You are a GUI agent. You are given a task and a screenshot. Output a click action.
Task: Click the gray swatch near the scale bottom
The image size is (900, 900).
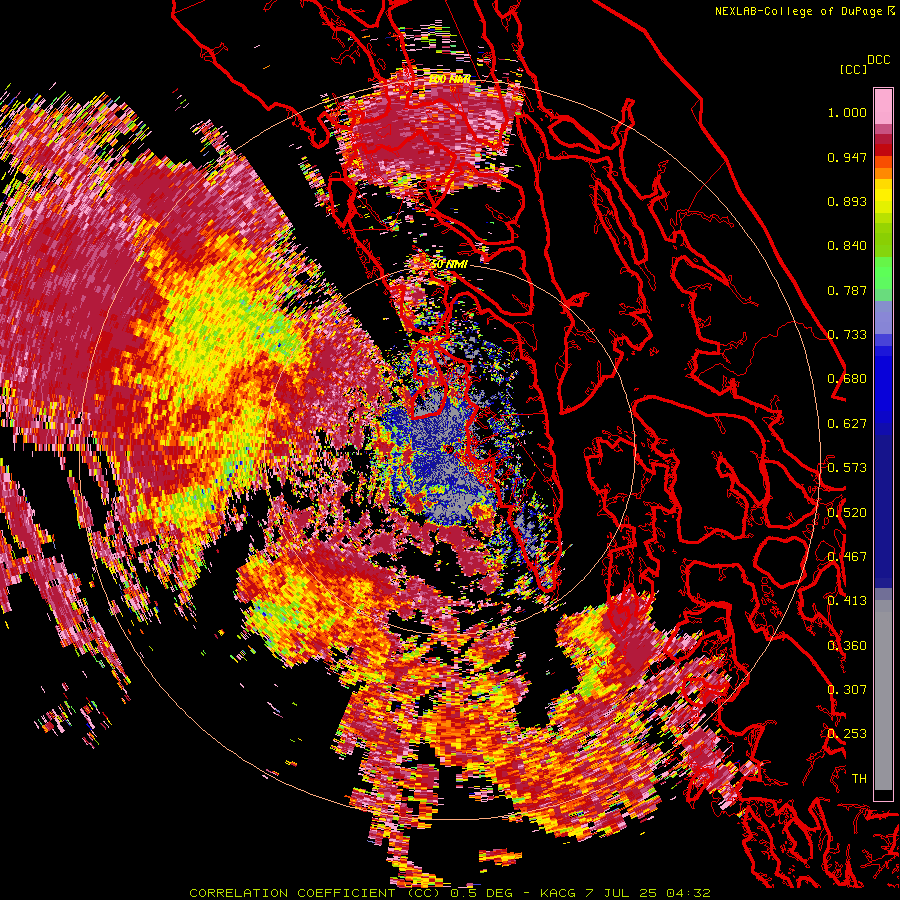pyautogui.click(x=883, y=695)
